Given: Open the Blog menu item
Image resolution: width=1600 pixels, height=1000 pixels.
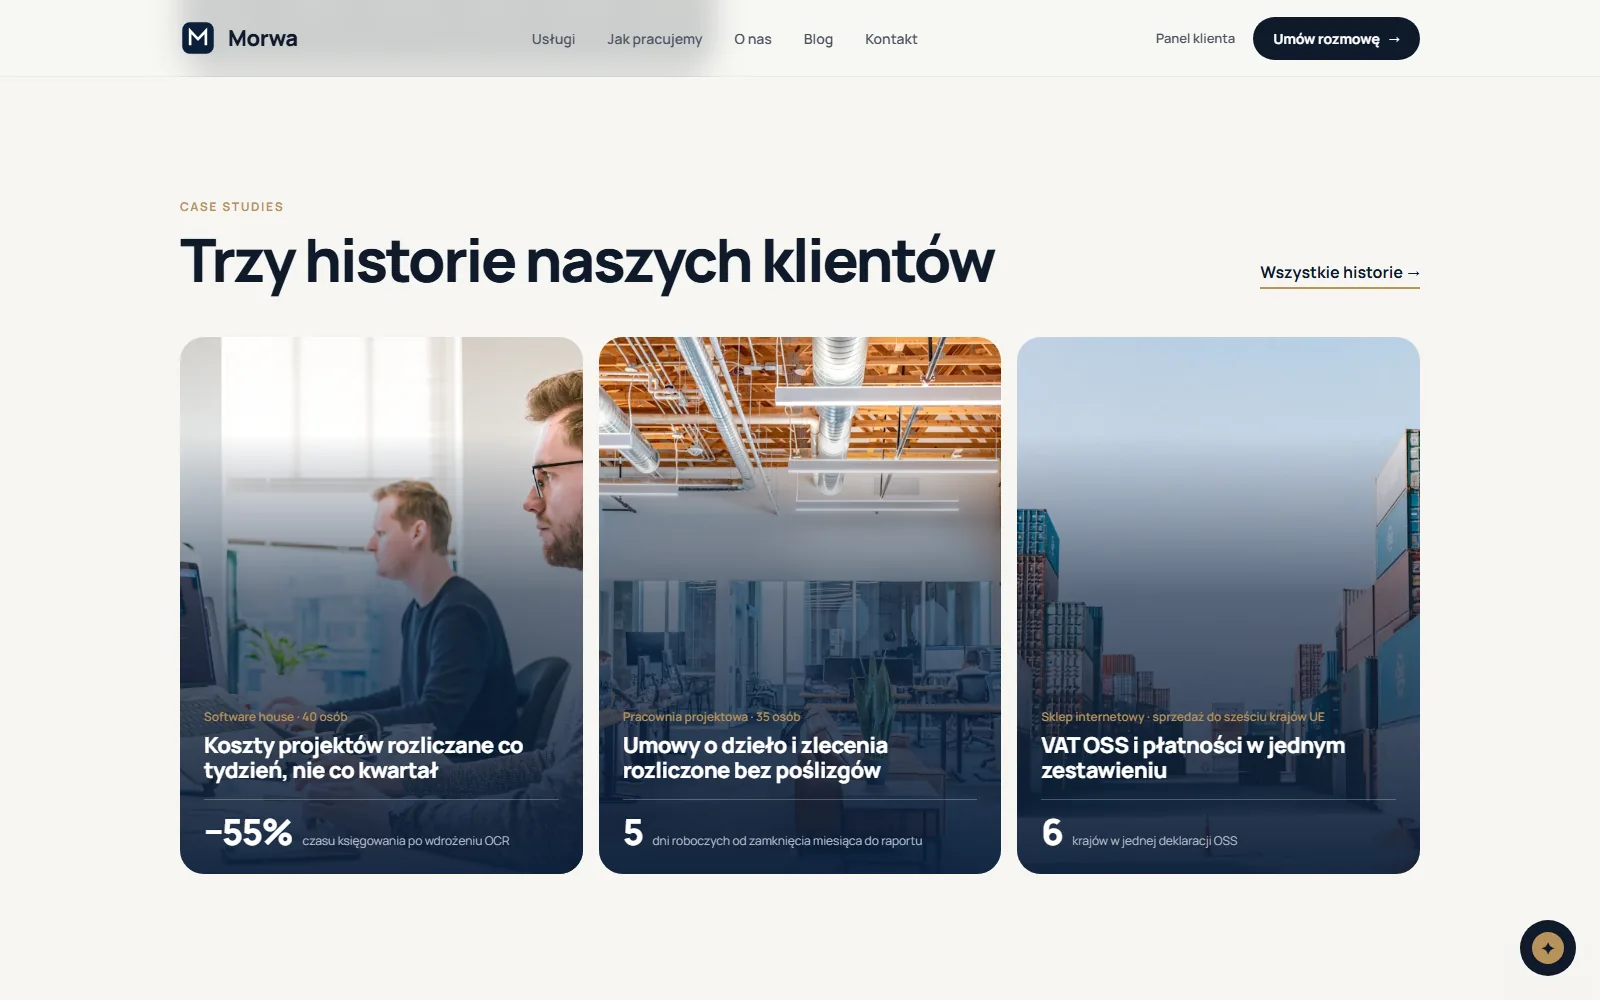Looking at the screenshot, I should pyautogui.click(x=818, y=39).
